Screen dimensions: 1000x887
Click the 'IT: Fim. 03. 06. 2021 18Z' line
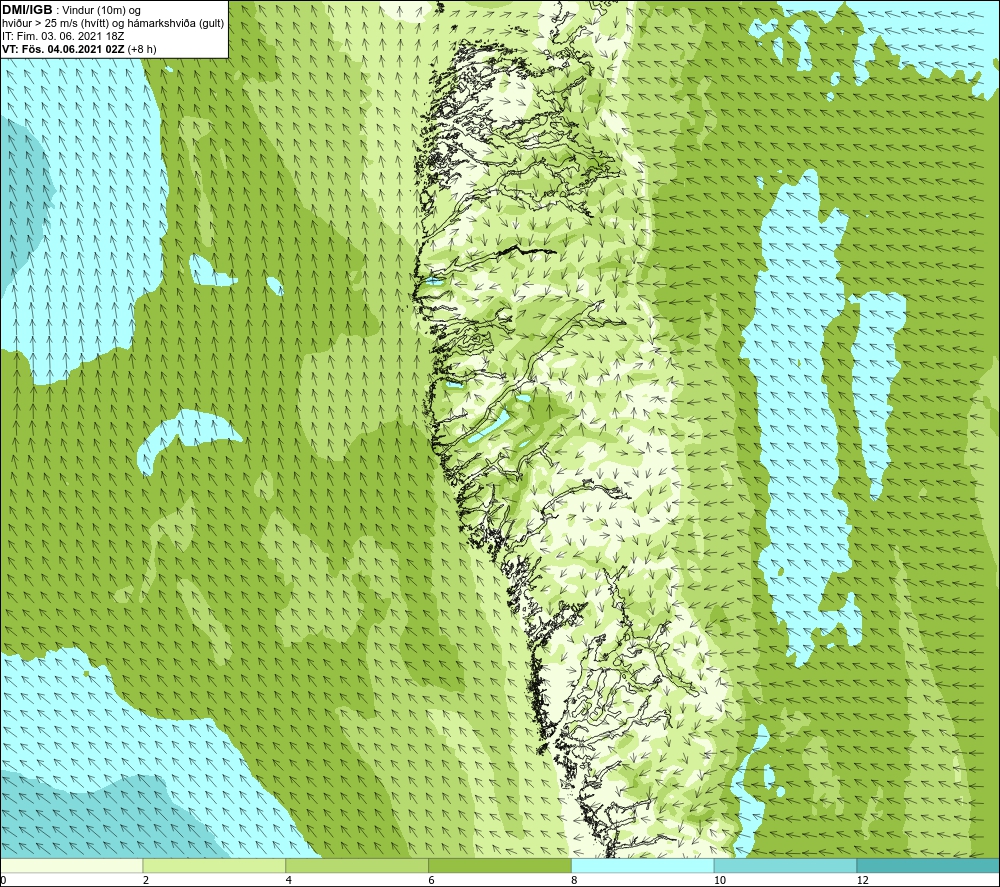point(63,36)
